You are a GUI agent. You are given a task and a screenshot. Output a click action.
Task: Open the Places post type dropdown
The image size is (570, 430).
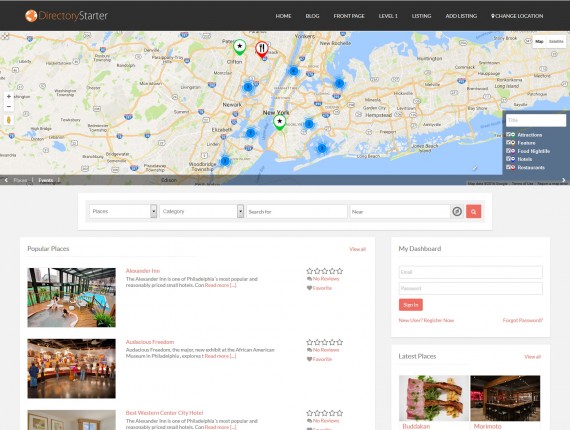pos(123,211)
